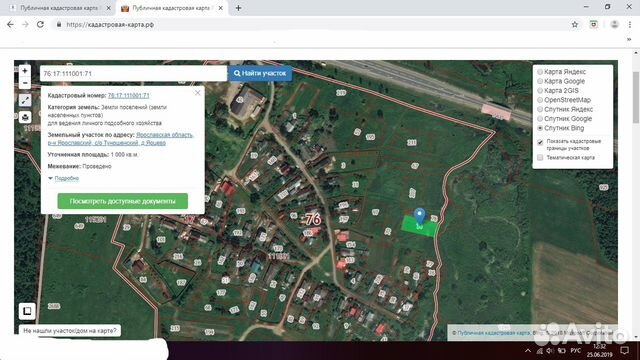This screenshot has height=360, width=640.
Task: Zoom out the map with minus button
Action: (25, 83)
